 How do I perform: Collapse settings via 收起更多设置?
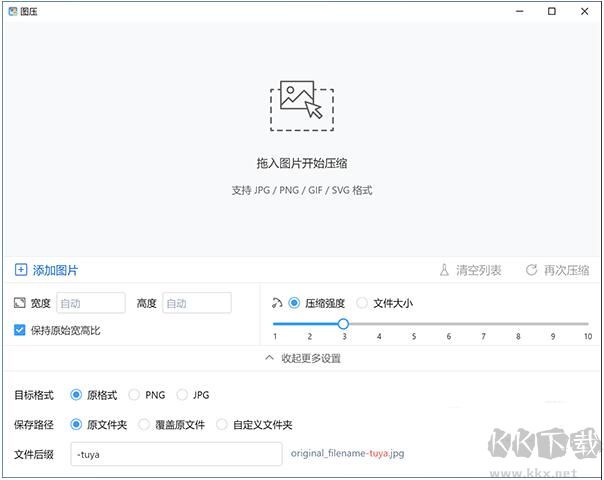click(302, 358)
